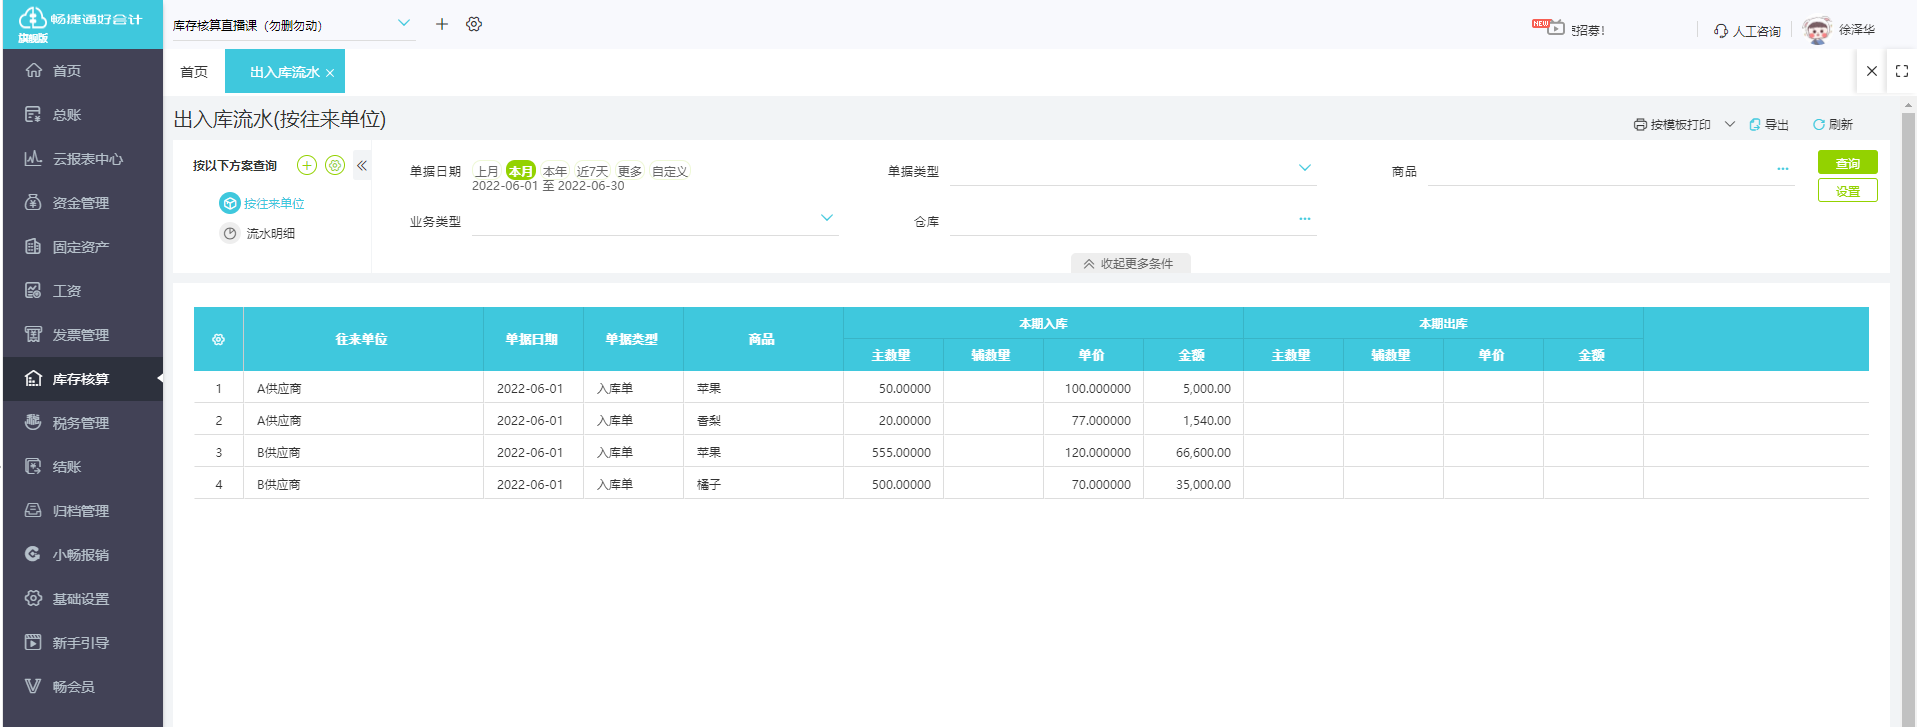Open 库存核算 in the sidebar menu
Viewport: 1917px width, 727px height.
tap(81, 379)
